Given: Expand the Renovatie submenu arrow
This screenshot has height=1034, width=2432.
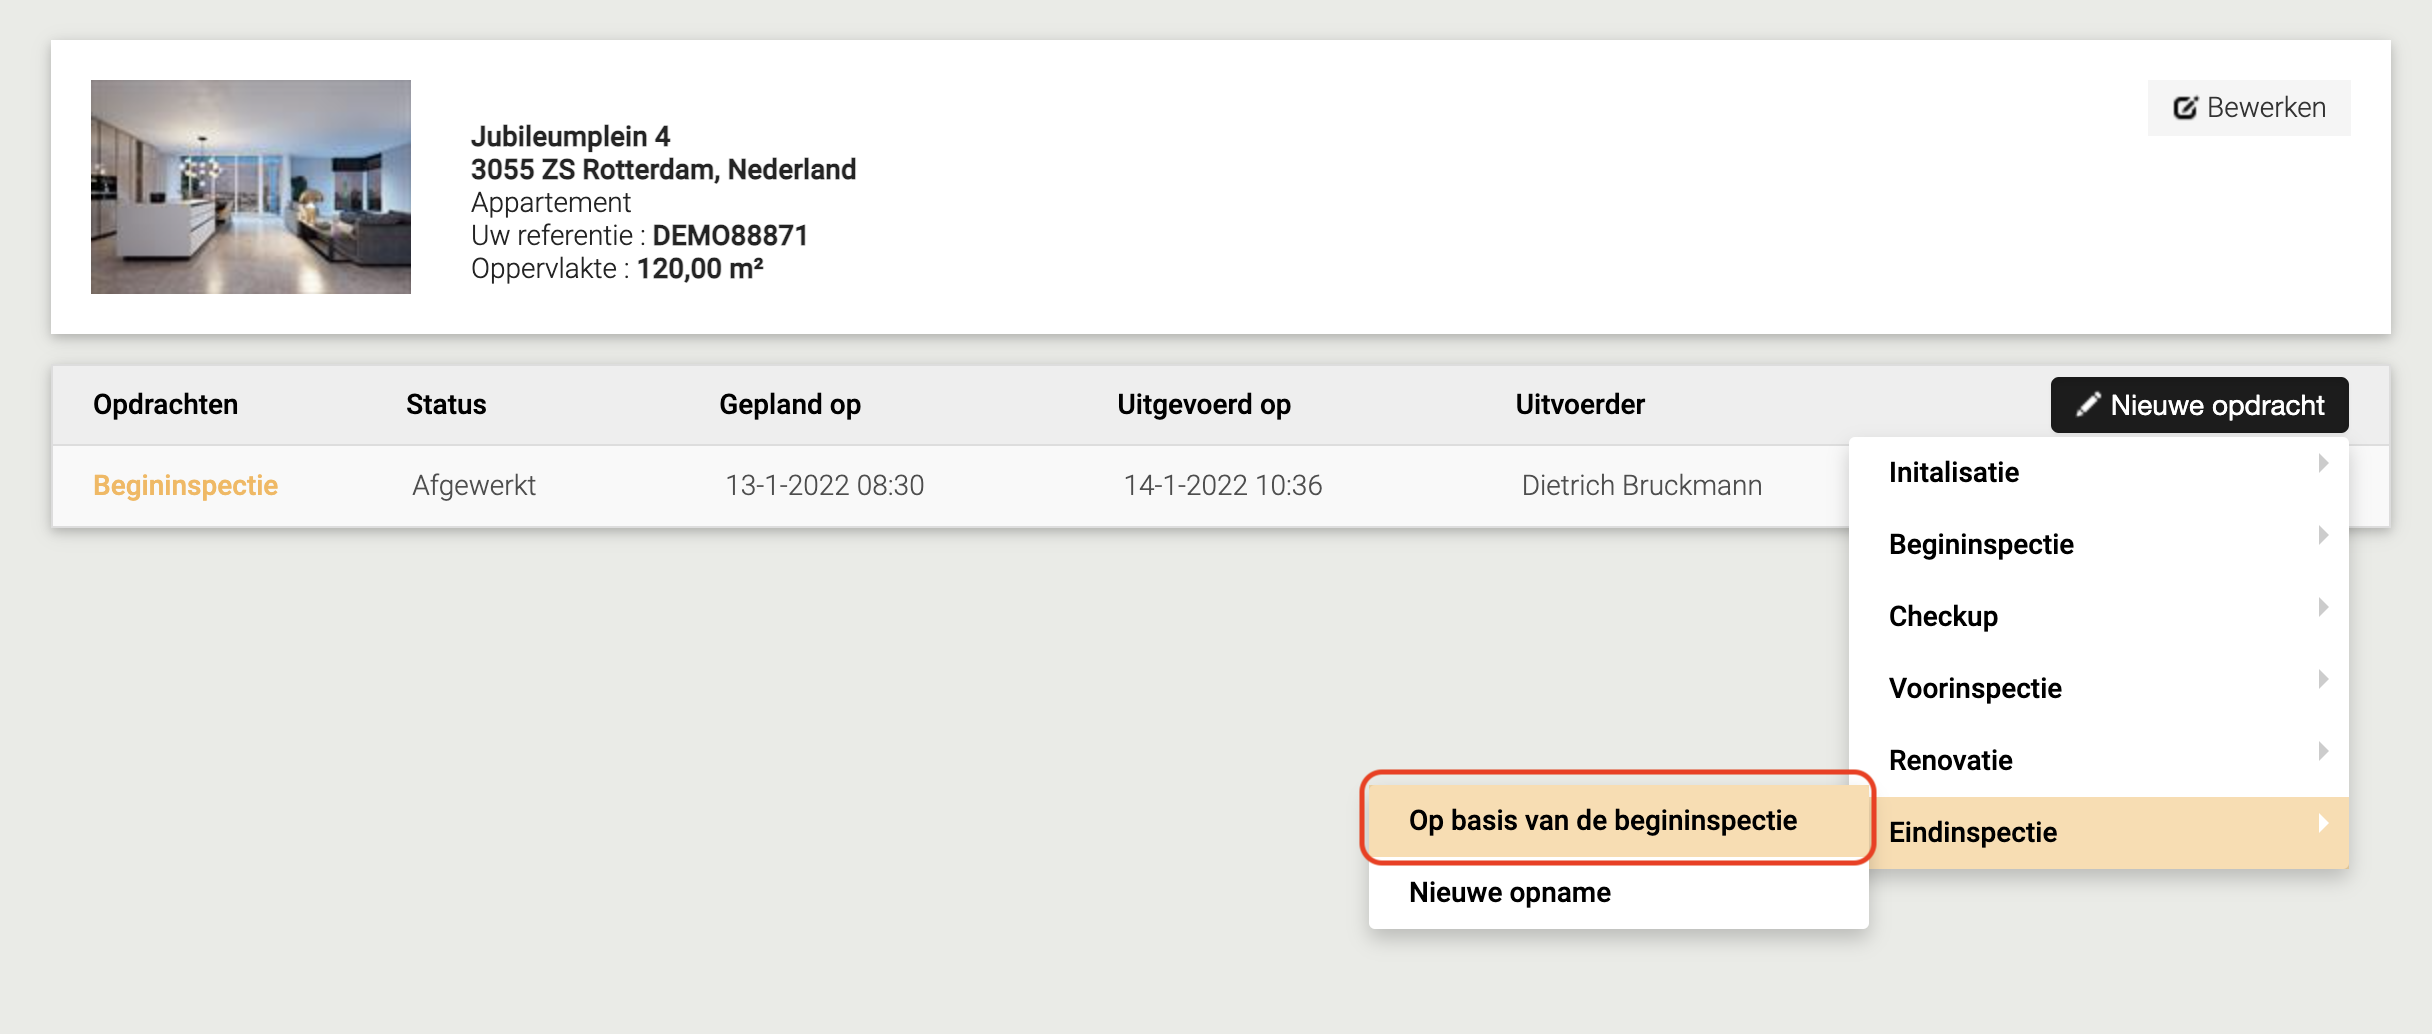Looking at the screenshot, I should point(2323,752).
